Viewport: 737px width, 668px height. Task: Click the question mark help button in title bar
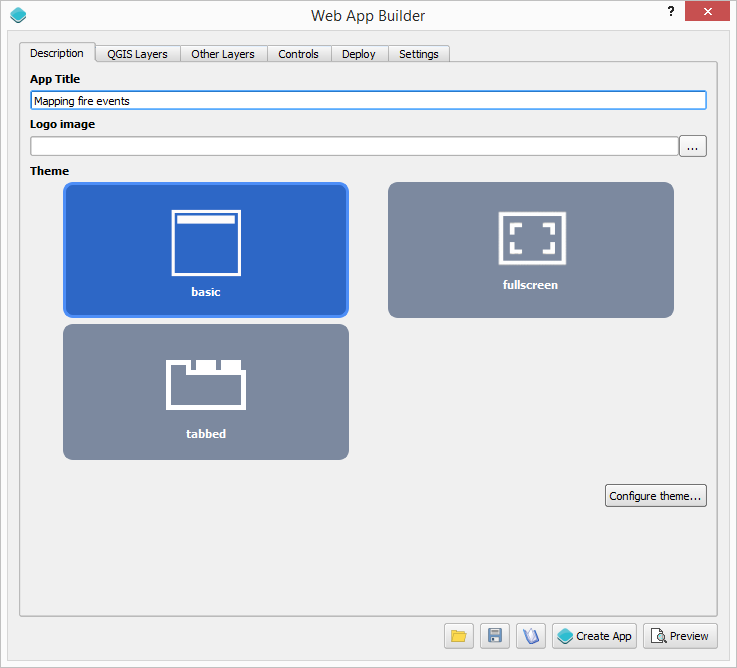tap(670, 11)
